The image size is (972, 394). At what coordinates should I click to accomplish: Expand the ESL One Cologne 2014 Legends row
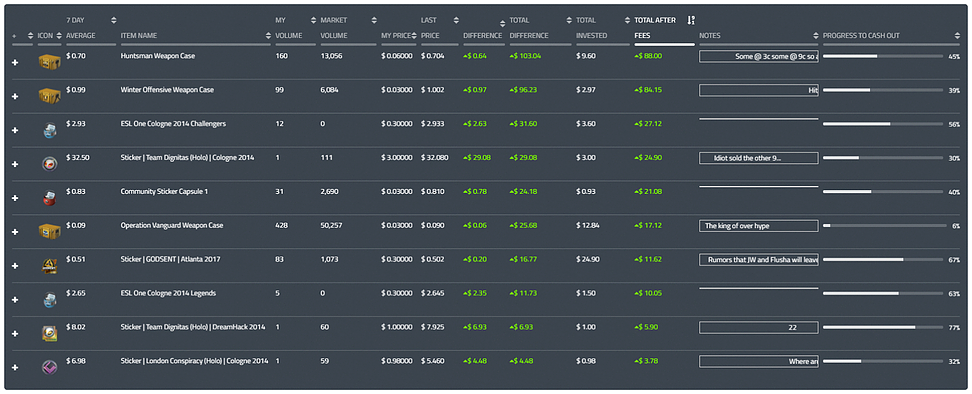click(15, 300)
